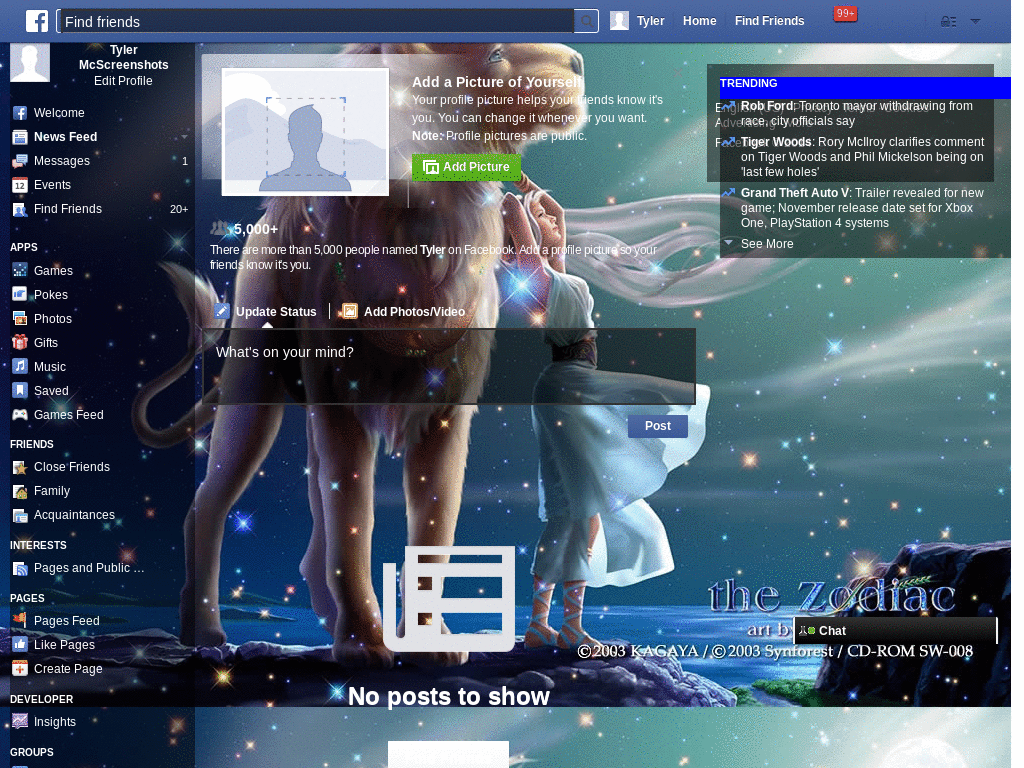Click the Post button
This screenshot has height=768, width=1024.
(658, 426)
